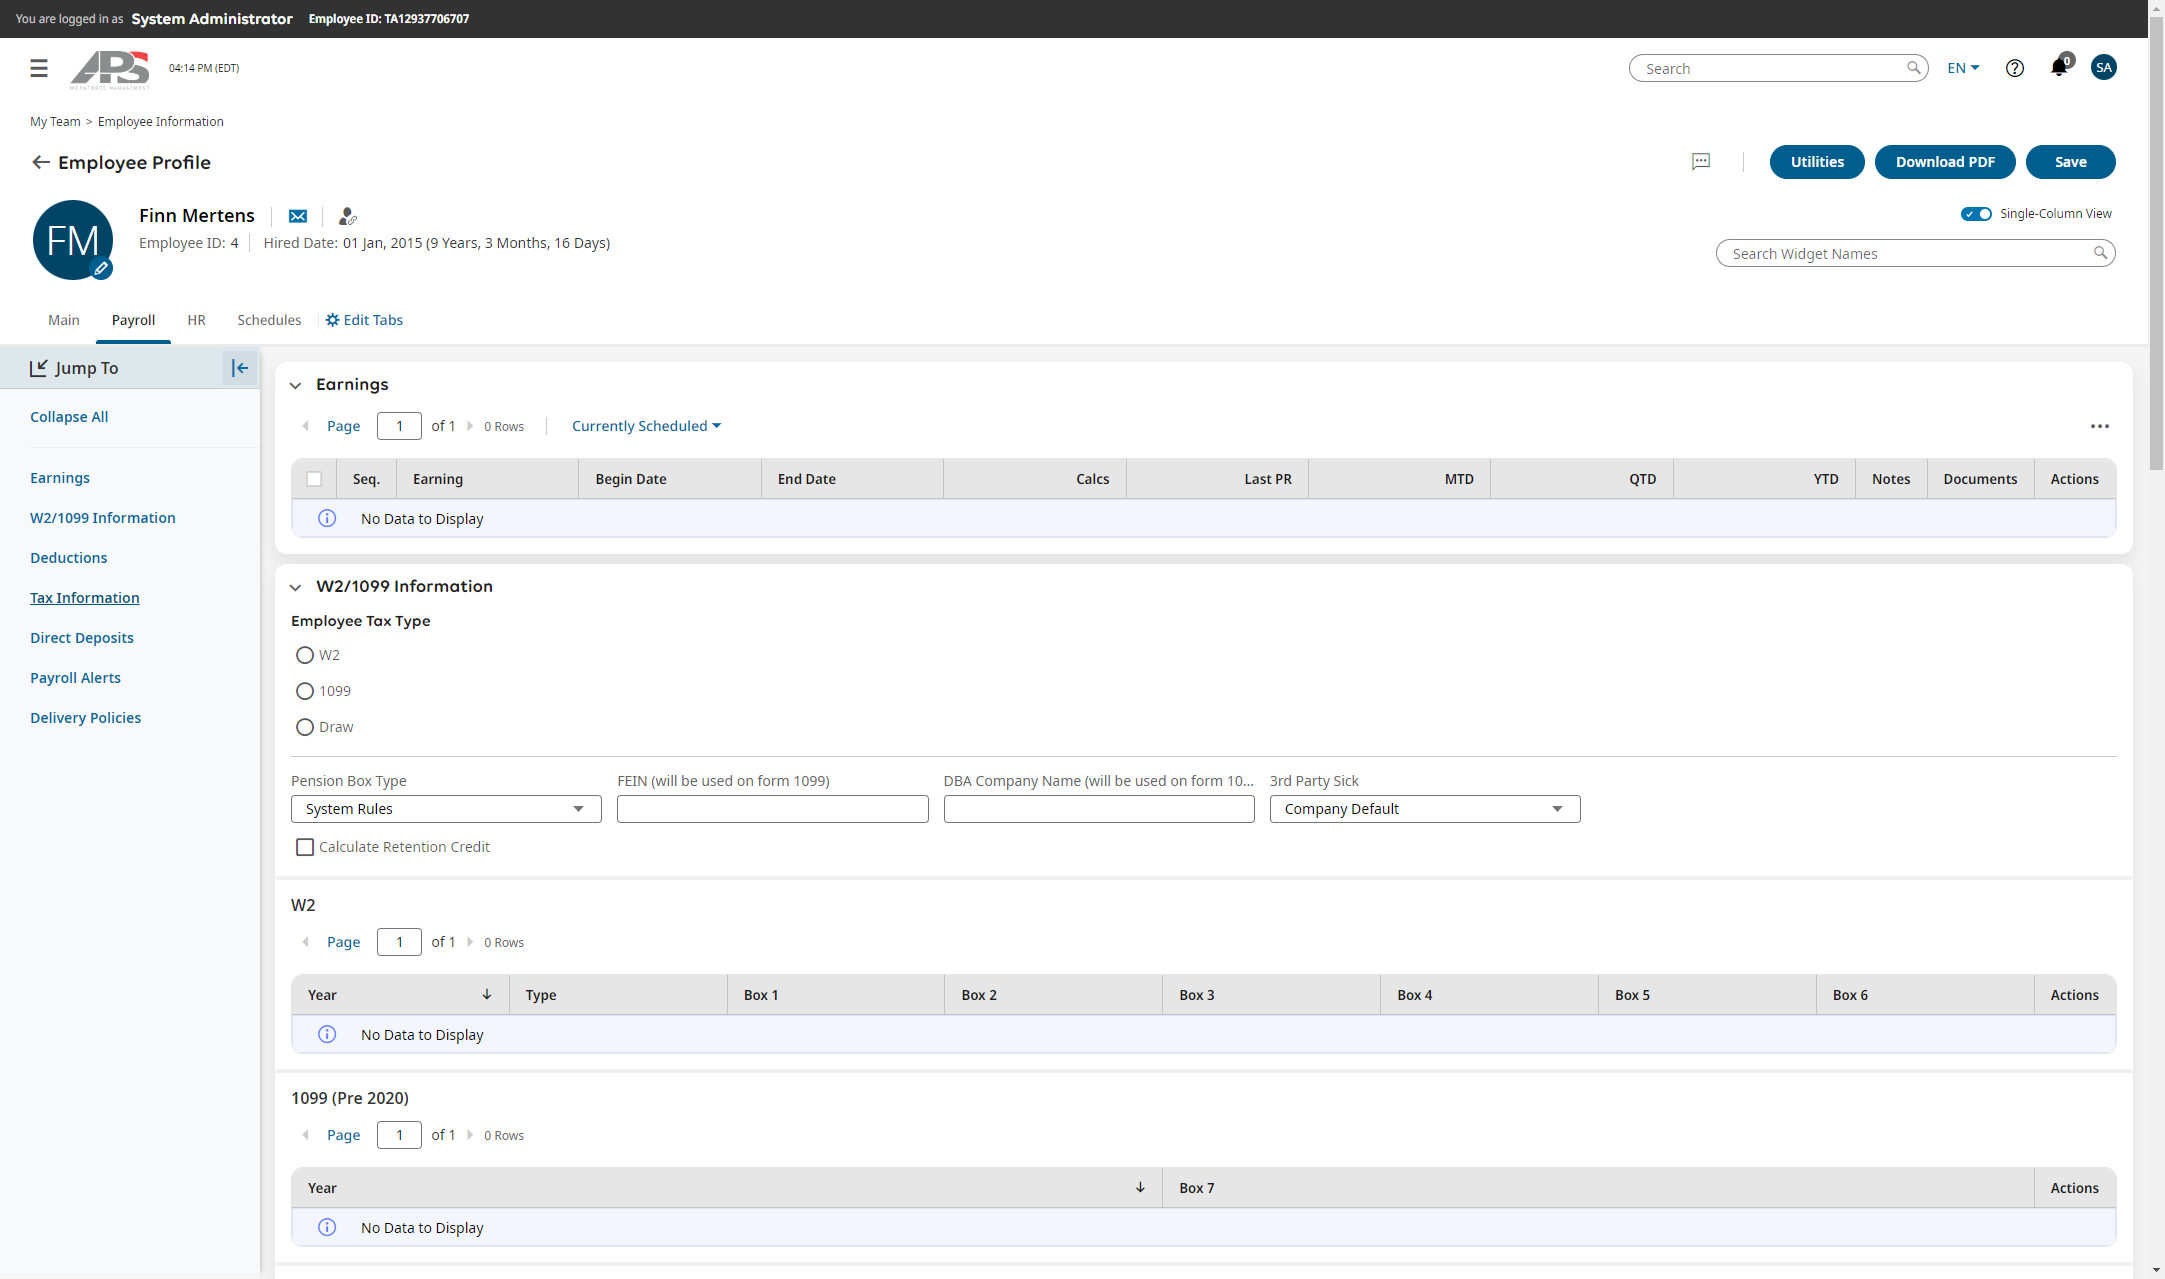Open the comments chat bubble icon
This screenshot has height=1279, width=2165.
1701,162
